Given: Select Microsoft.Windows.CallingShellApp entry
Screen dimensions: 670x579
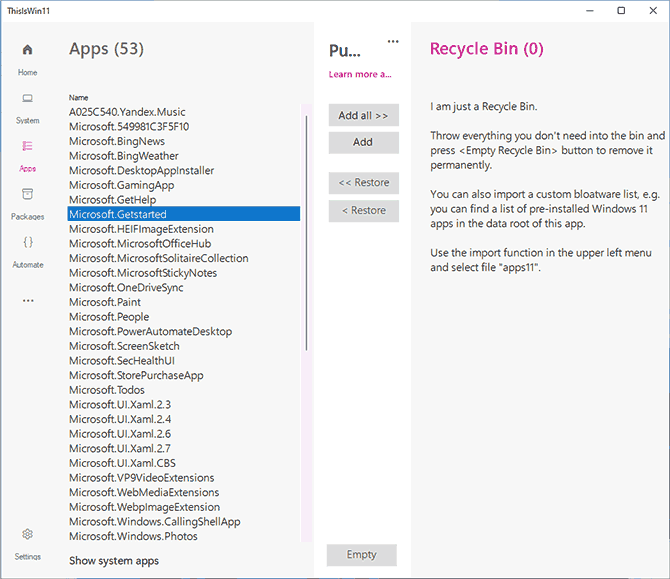Looking at the screenshot, I should pyautogui.click(x=184, y=521).
